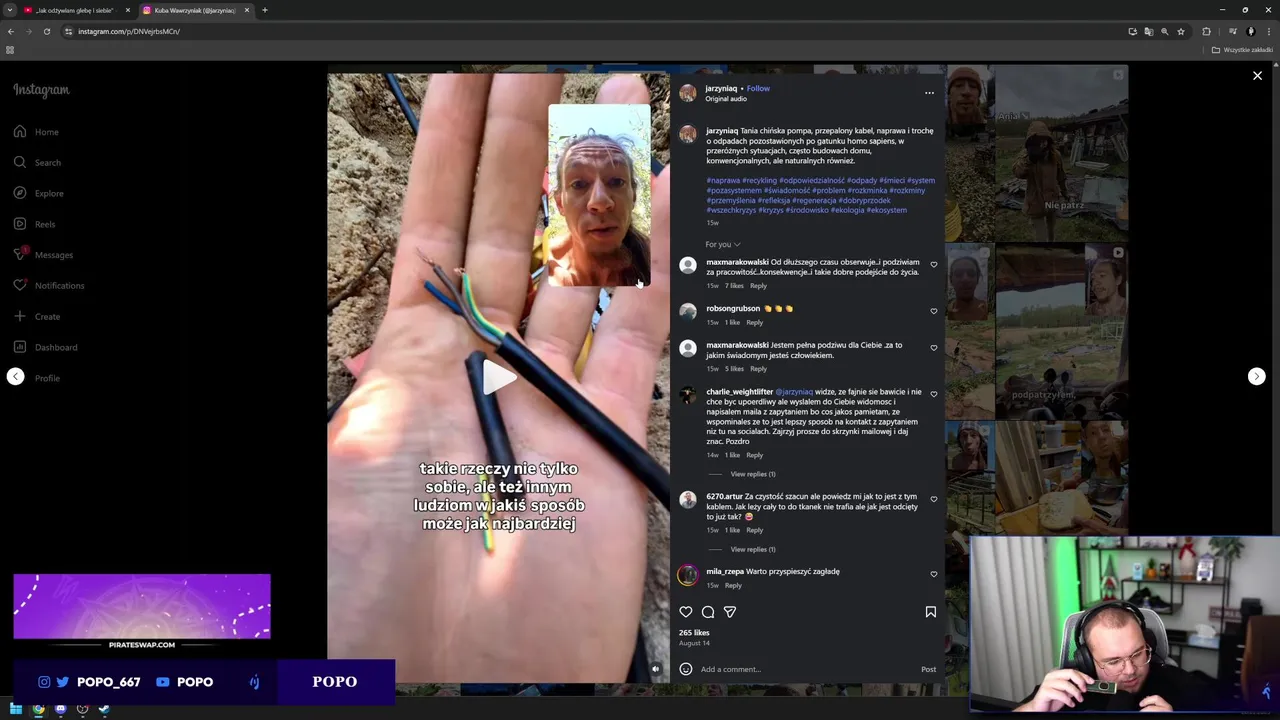Open Steam from the taskbar

coord(104,709)
